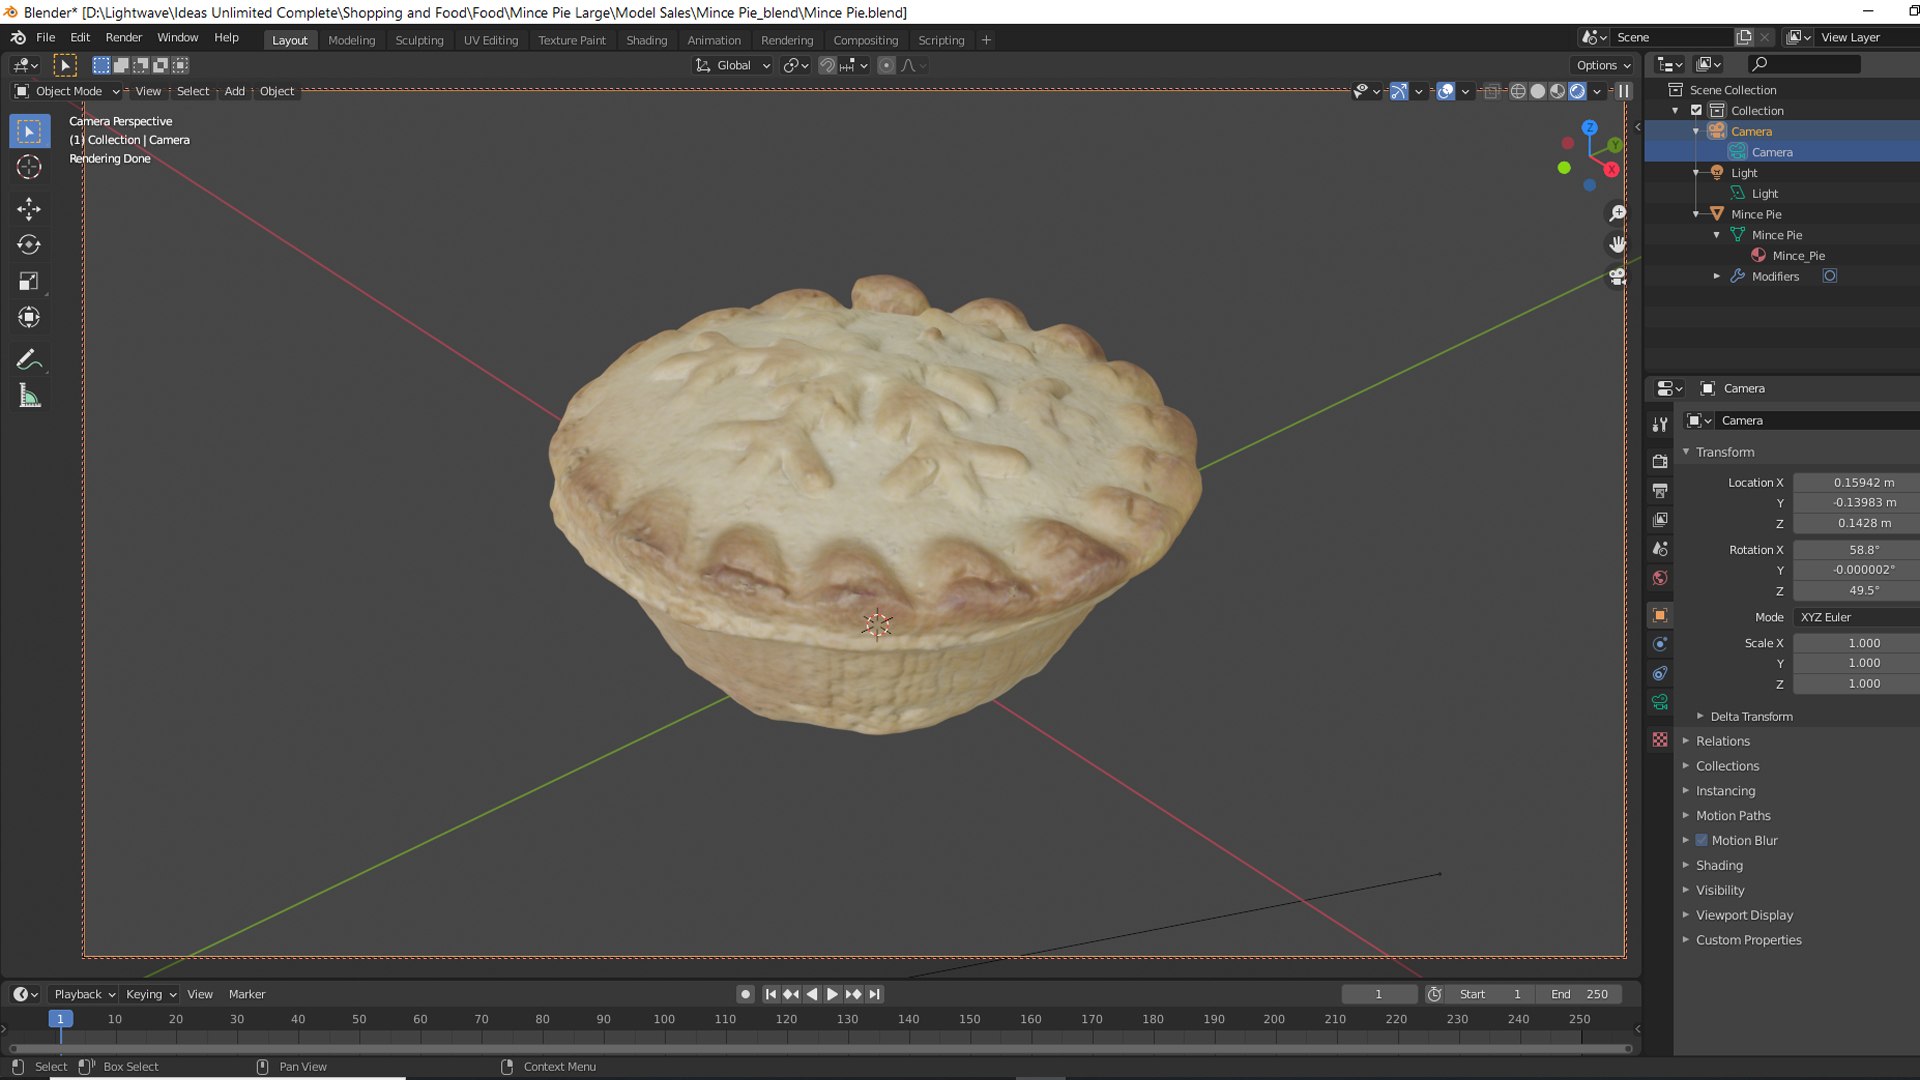Image resolution: width=1920 pixels, height=1080 pixels.
Task: Toggle X-ray display in the viewport
Action: coord(1491,91)
